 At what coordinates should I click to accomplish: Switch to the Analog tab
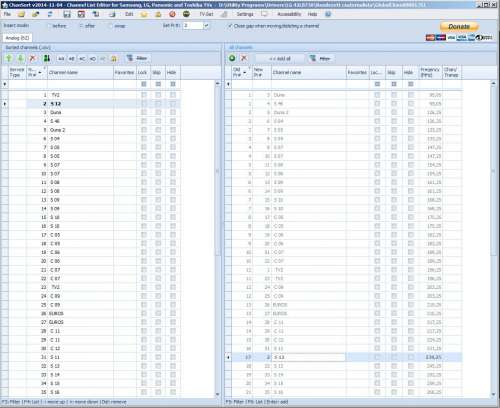(x=17, y=38)
